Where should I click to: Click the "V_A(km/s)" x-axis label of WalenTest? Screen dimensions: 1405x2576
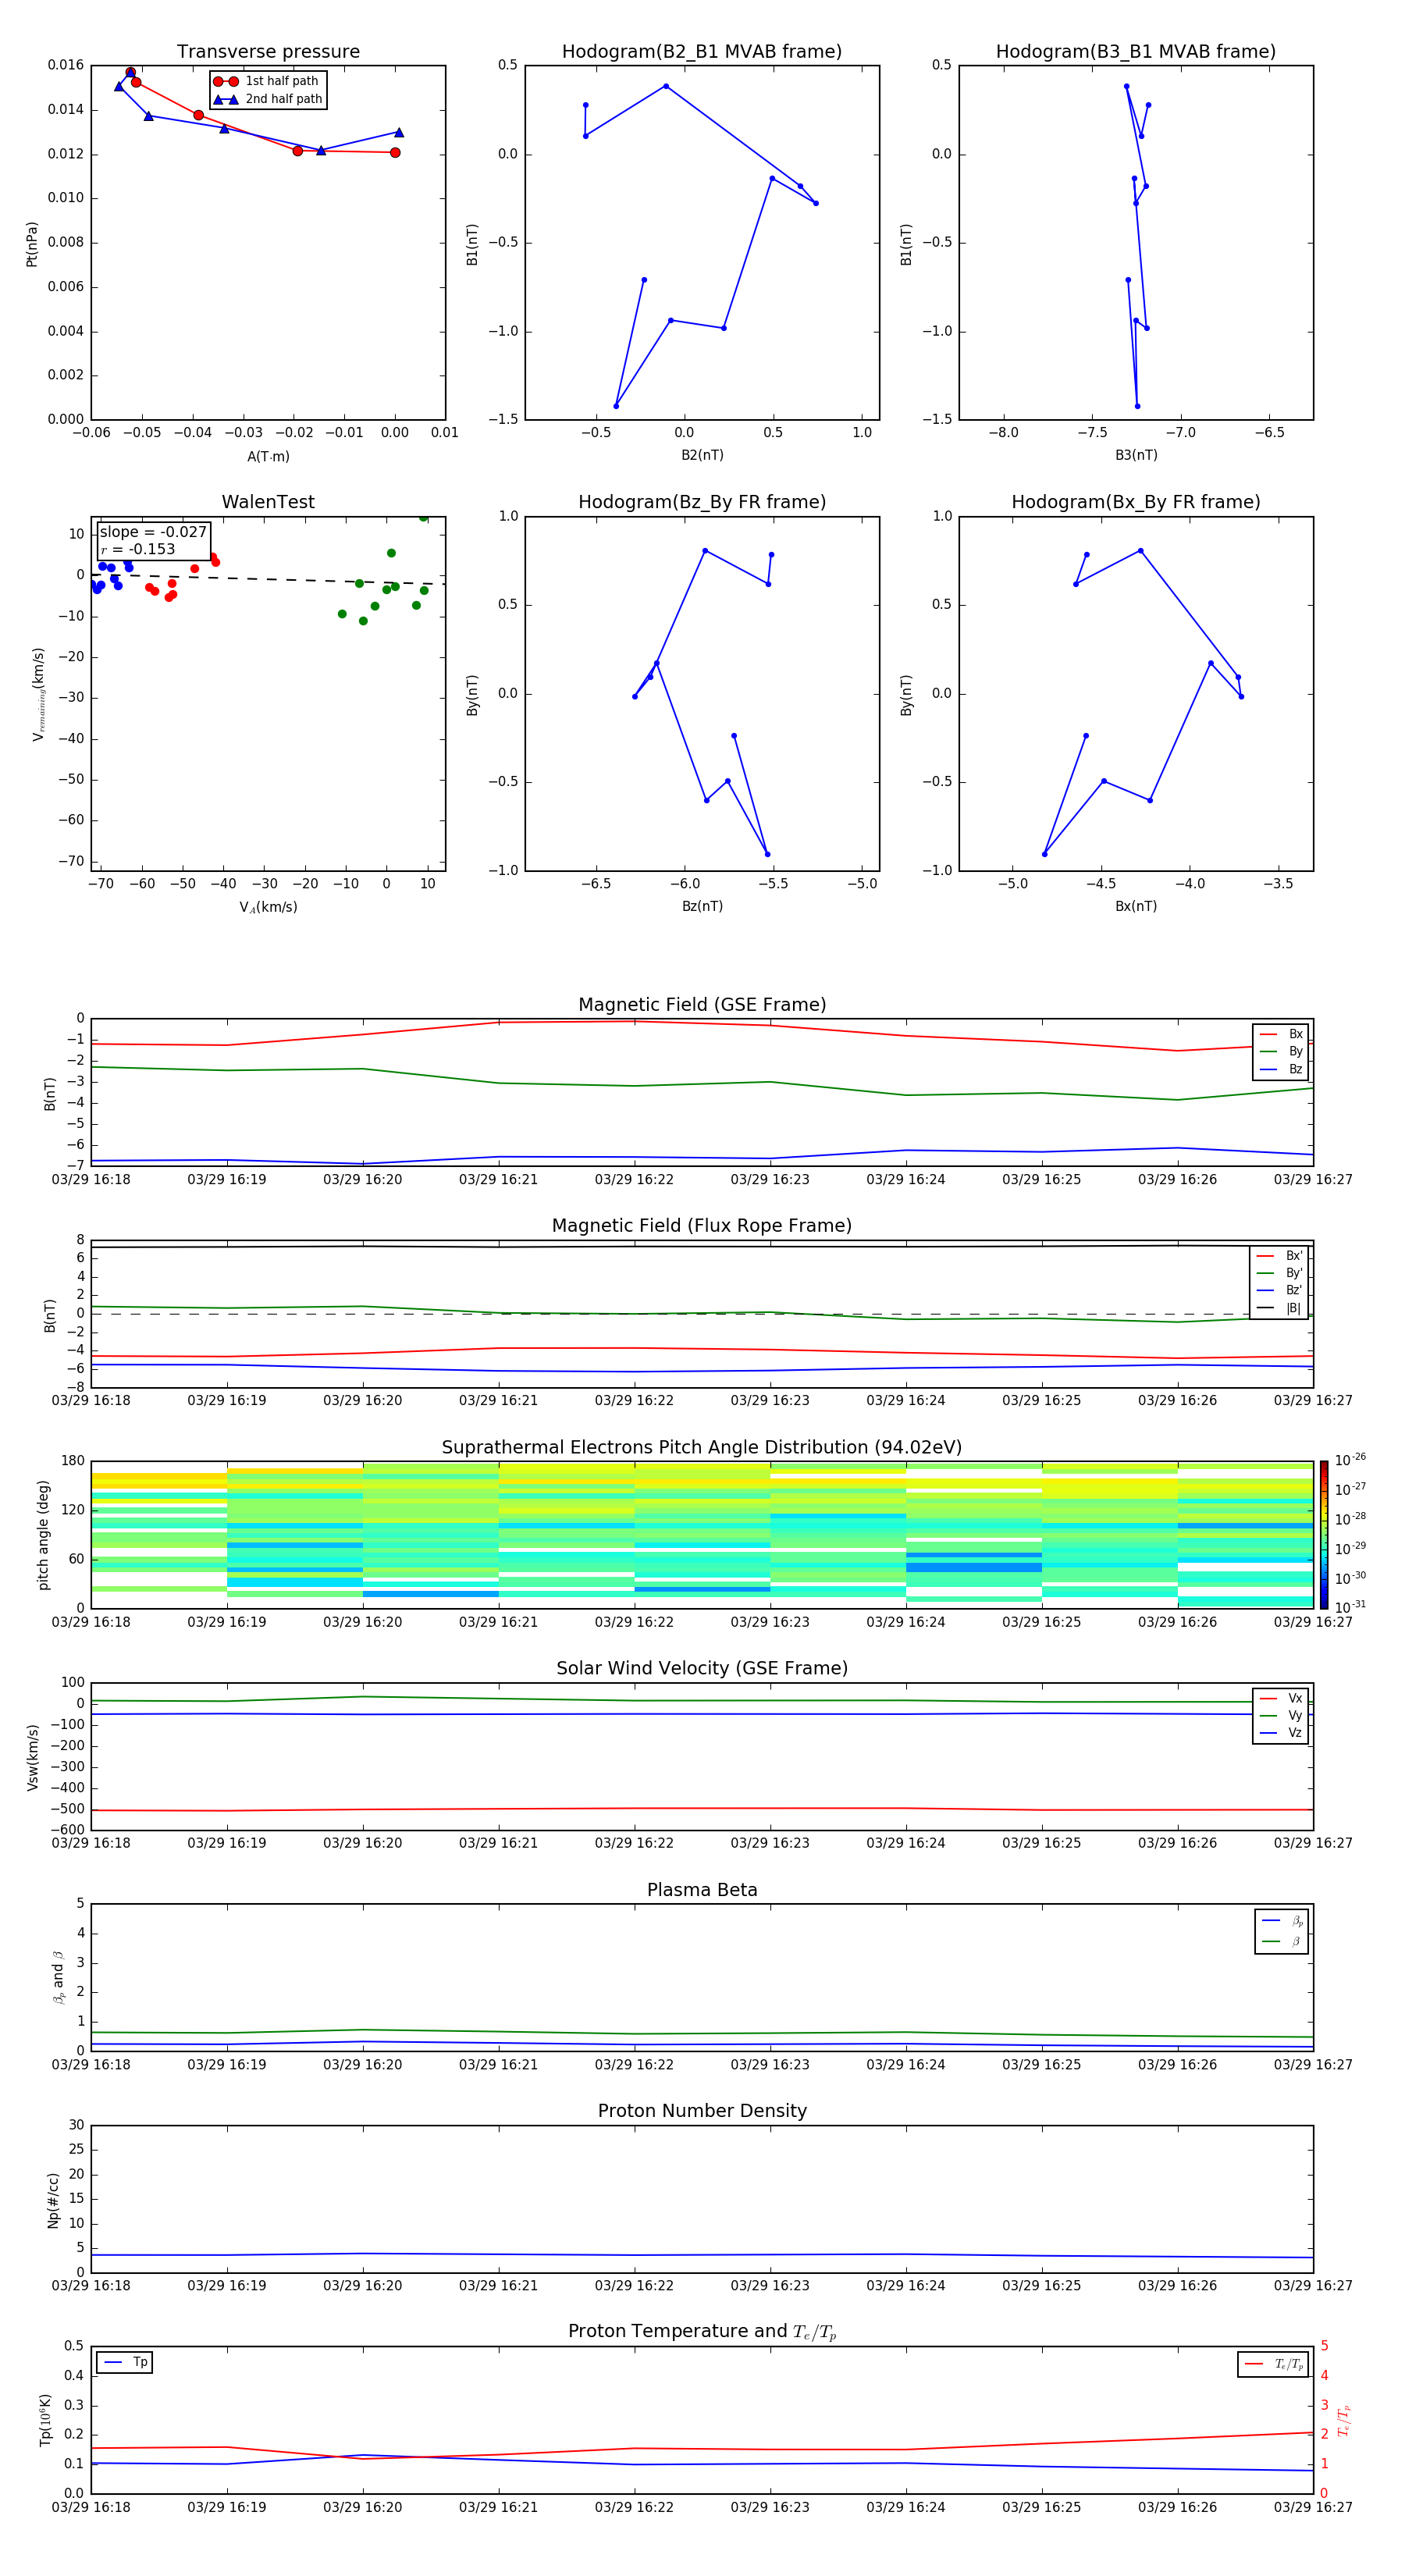coord(268,907)
